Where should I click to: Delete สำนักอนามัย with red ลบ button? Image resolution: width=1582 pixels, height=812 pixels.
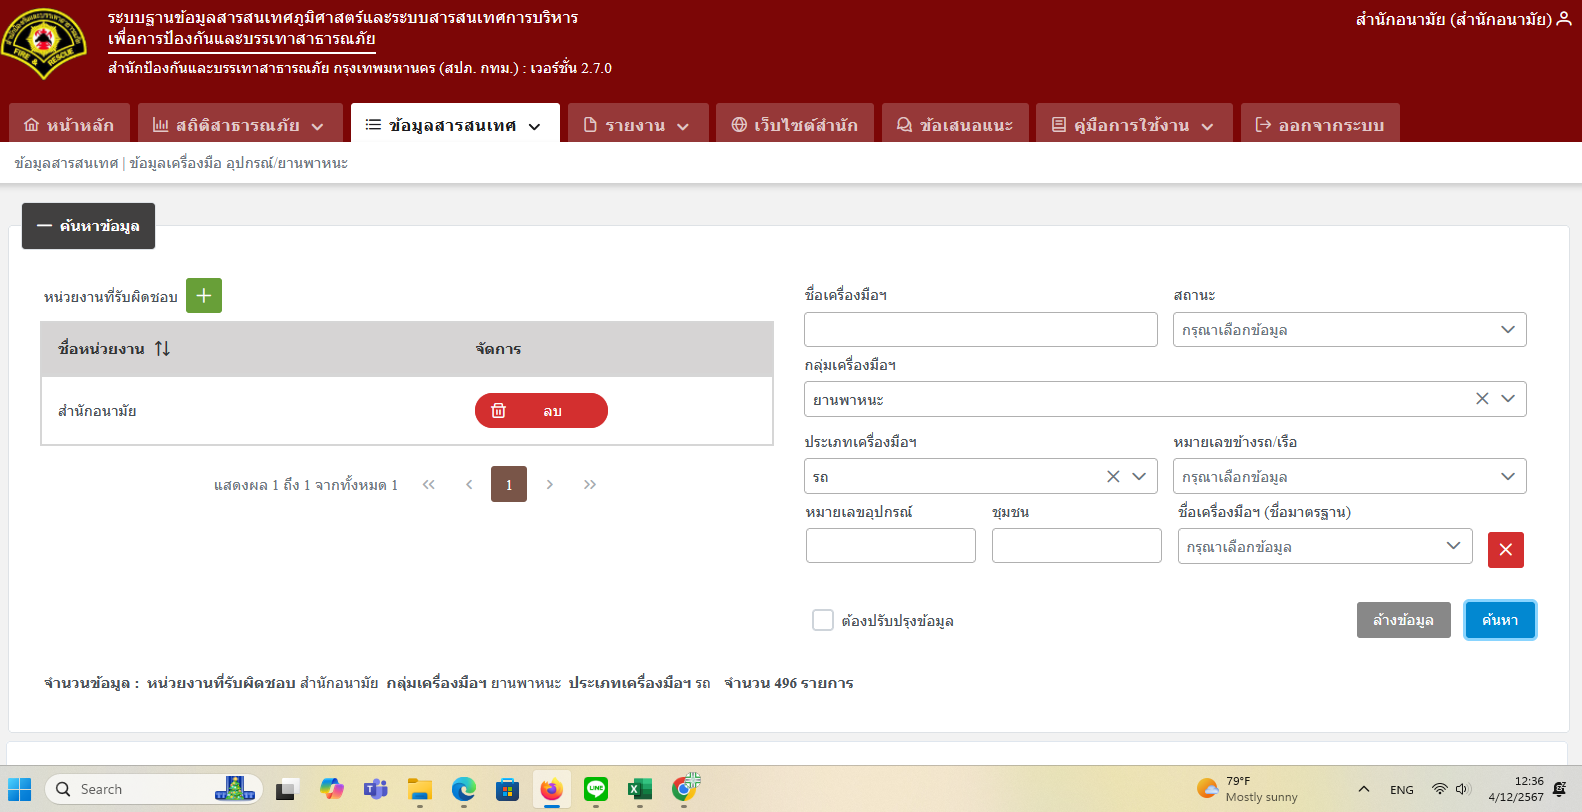pos(541,411)
